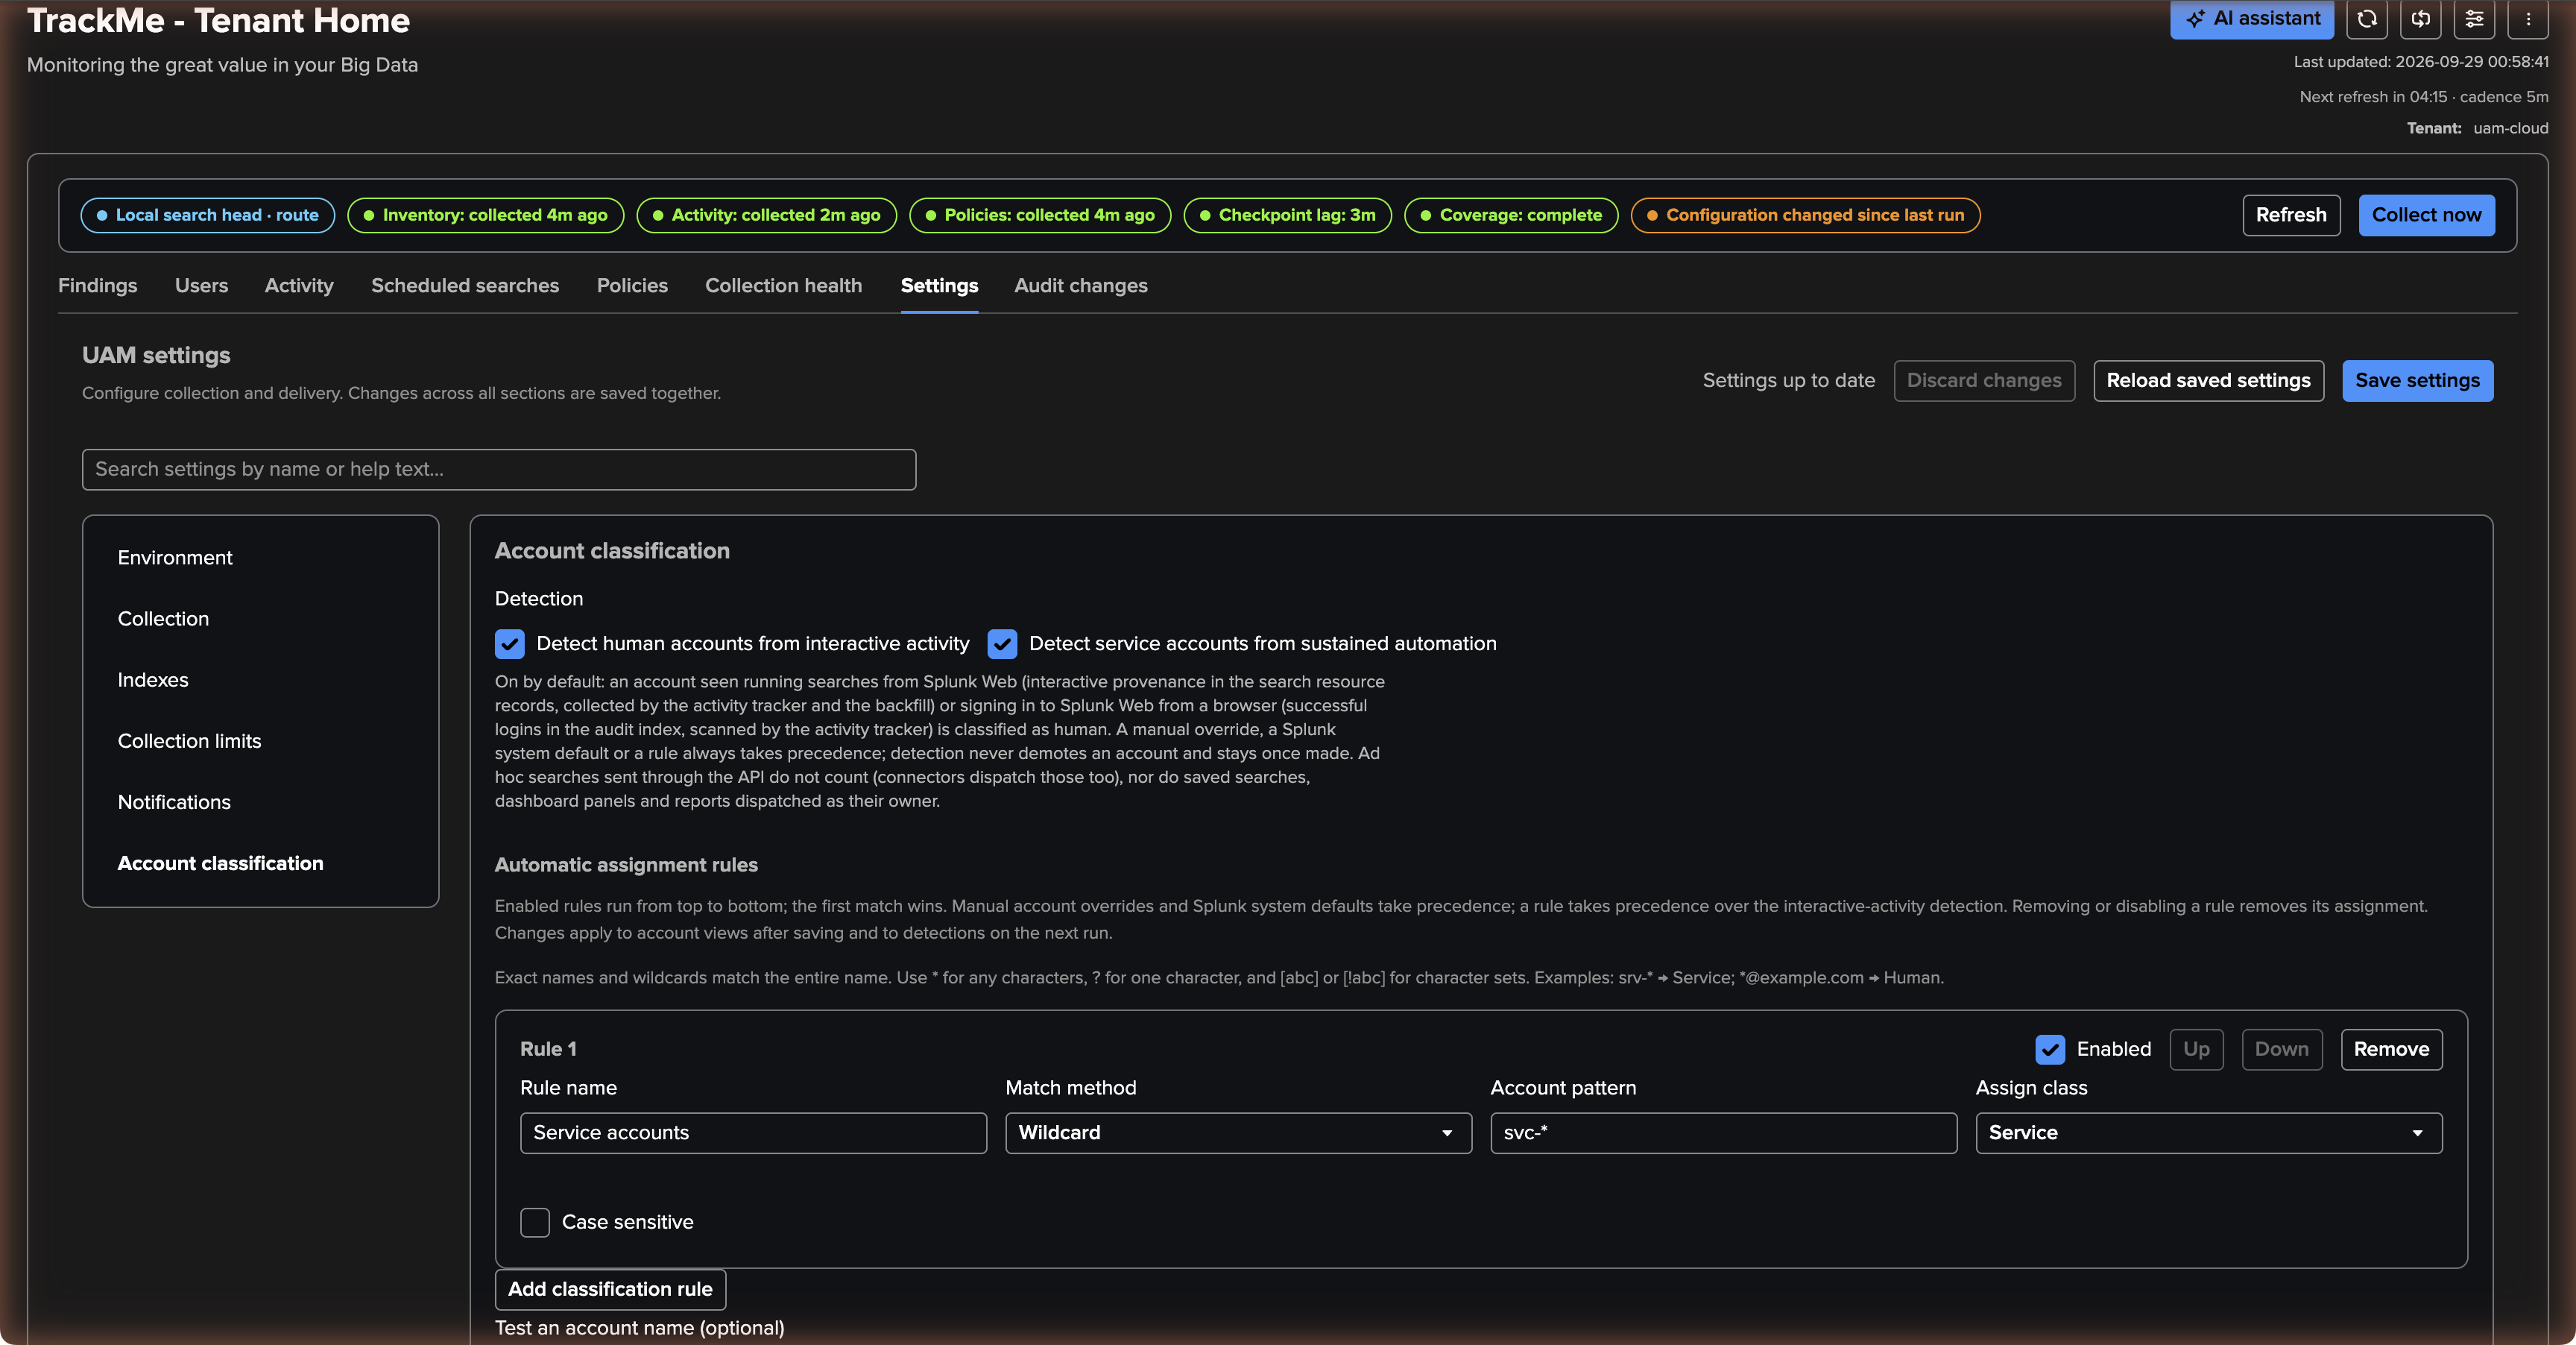
Task: Toggle Detect human accounts from interactive activity
Action: click(x=510, y=644)
